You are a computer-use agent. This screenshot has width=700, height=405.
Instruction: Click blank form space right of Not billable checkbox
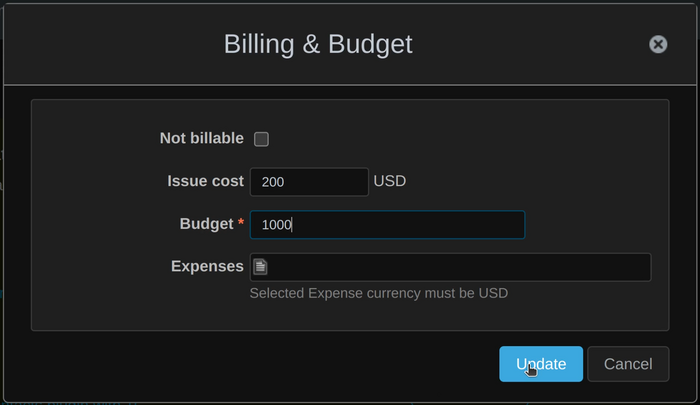[450, 139]
